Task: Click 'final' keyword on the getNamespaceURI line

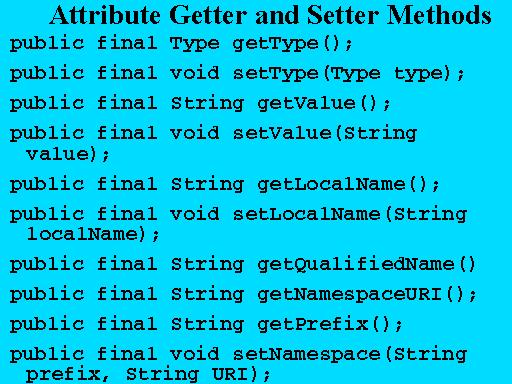Action: [127, 294]
